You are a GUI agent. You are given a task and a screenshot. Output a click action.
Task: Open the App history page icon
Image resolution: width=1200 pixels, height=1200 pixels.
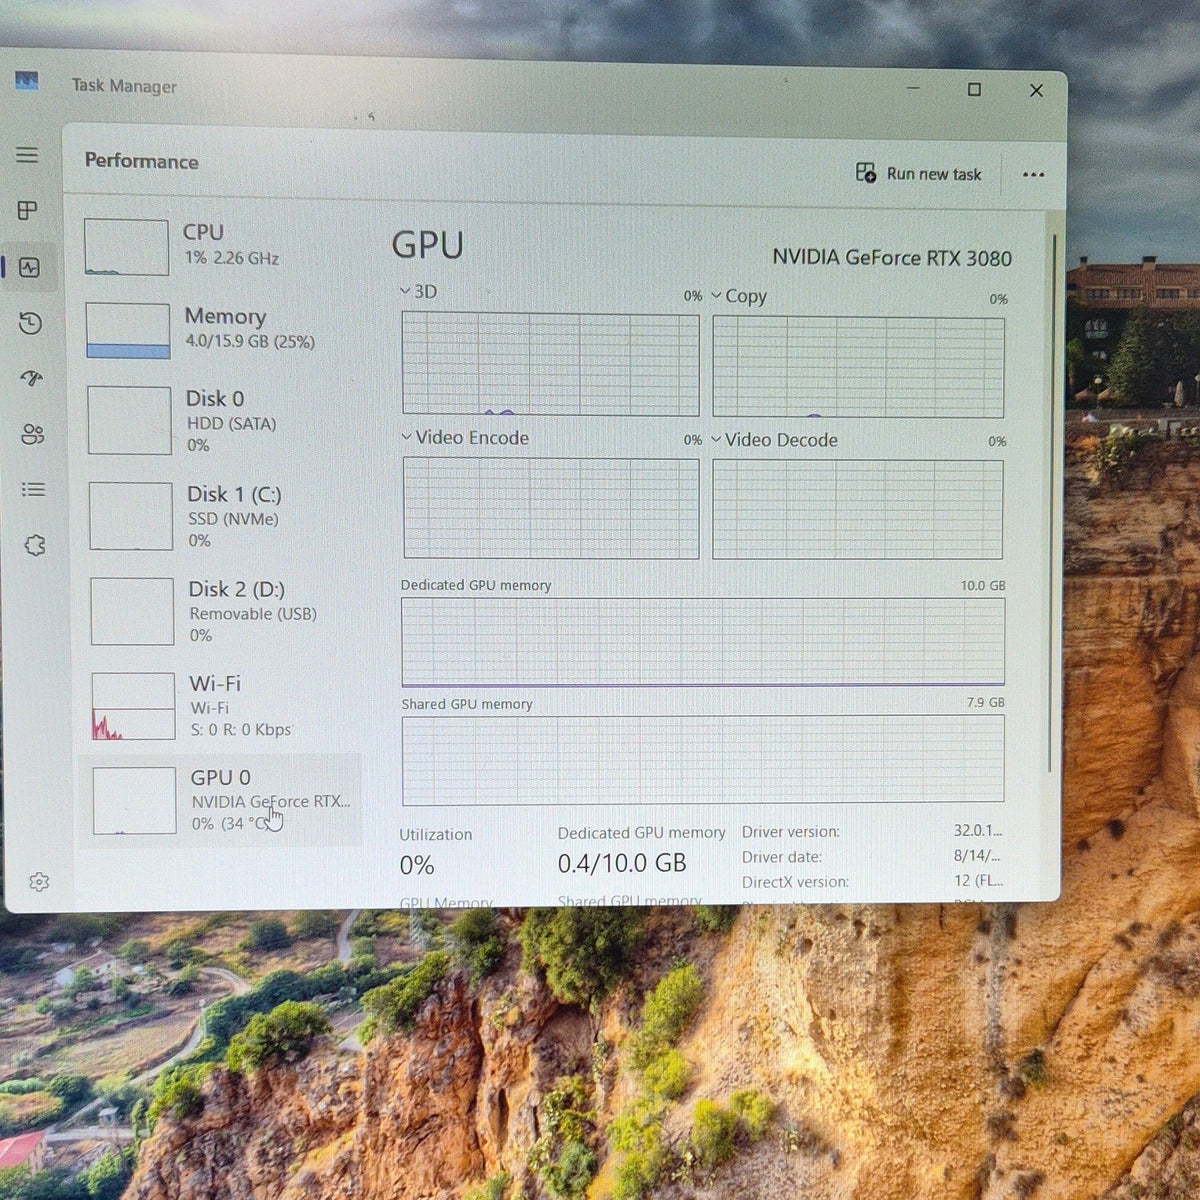pos(30,323)
